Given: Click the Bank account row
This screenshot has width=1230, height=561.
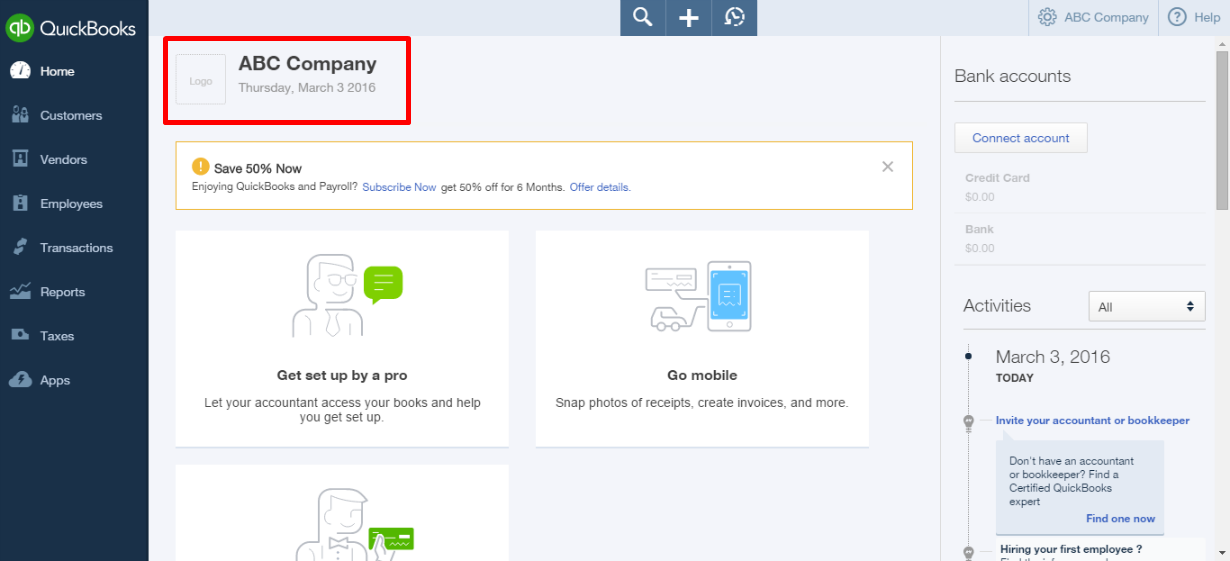Looking at the screenshot, I should click(1080, 238).
